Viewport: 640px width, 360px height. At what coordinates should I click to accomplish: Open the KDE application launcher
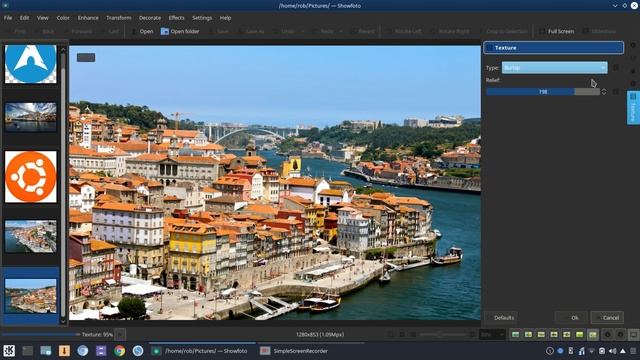click(x=9, y=351)
